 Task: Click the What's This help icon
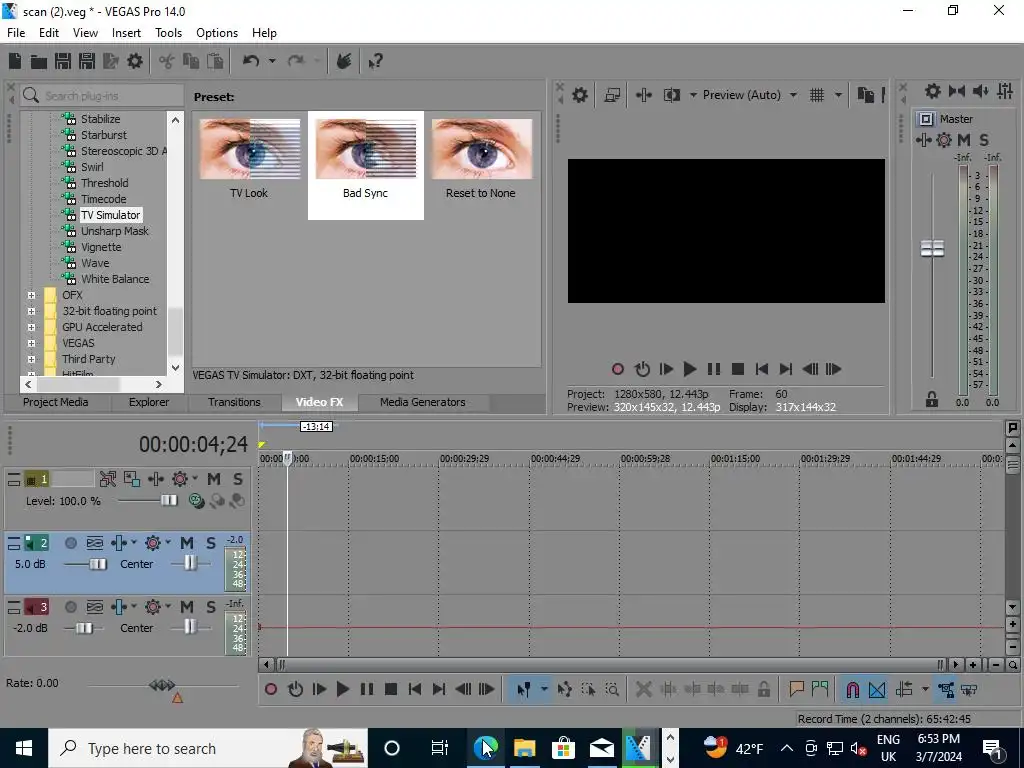click(x=375, y=61)
